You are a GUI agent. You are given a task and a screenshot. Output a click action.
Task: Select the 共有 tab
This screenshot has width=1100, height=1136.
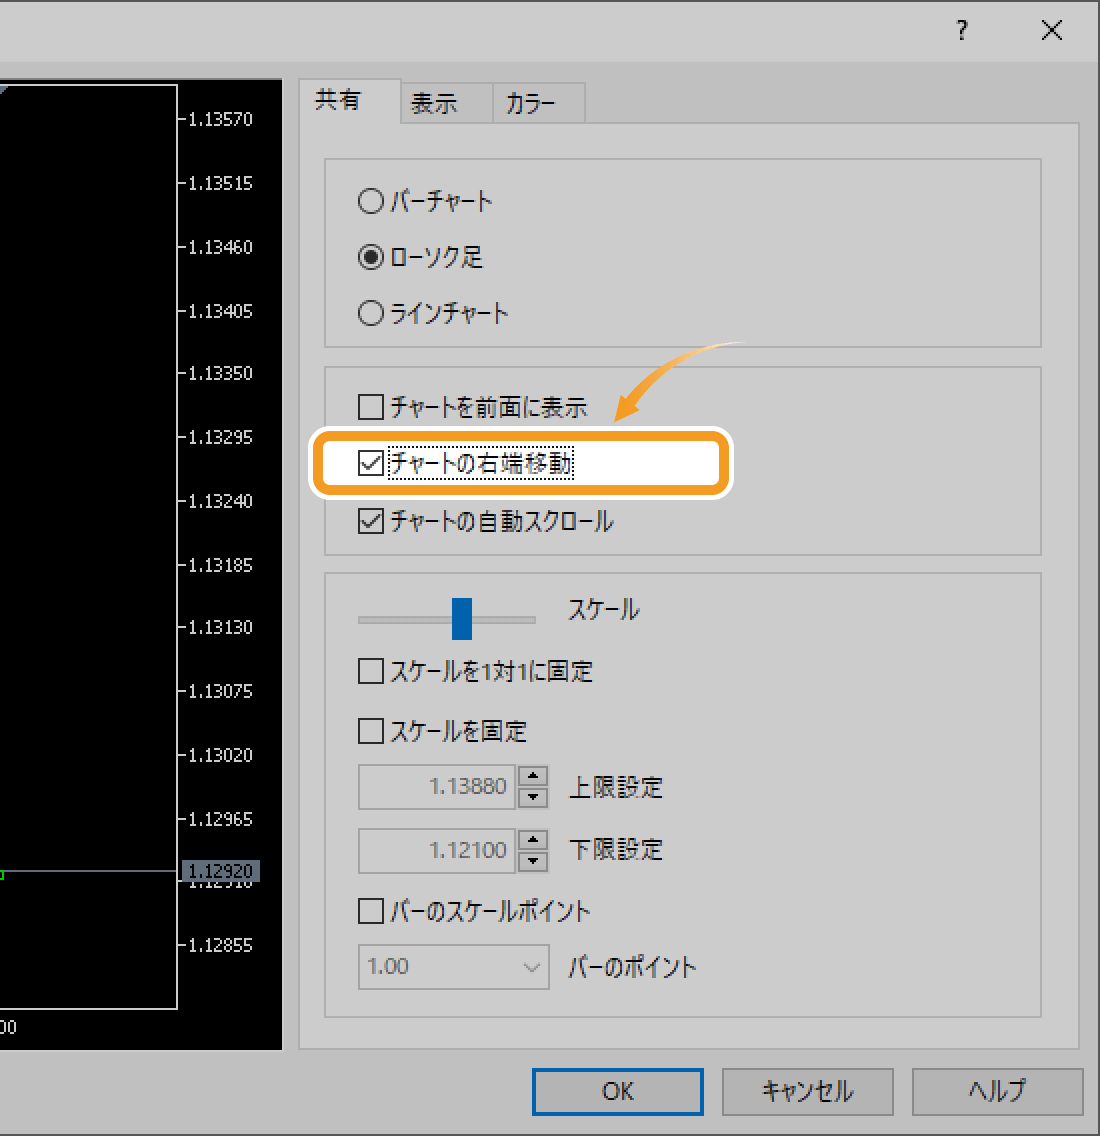[349, 101]
